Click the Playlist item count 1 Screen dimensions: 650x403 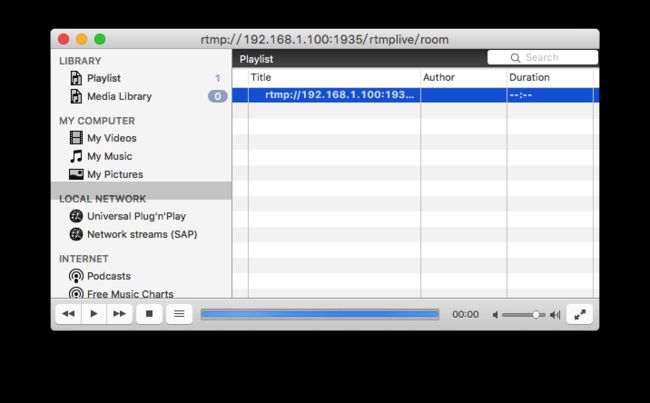(x=217, y=78)
